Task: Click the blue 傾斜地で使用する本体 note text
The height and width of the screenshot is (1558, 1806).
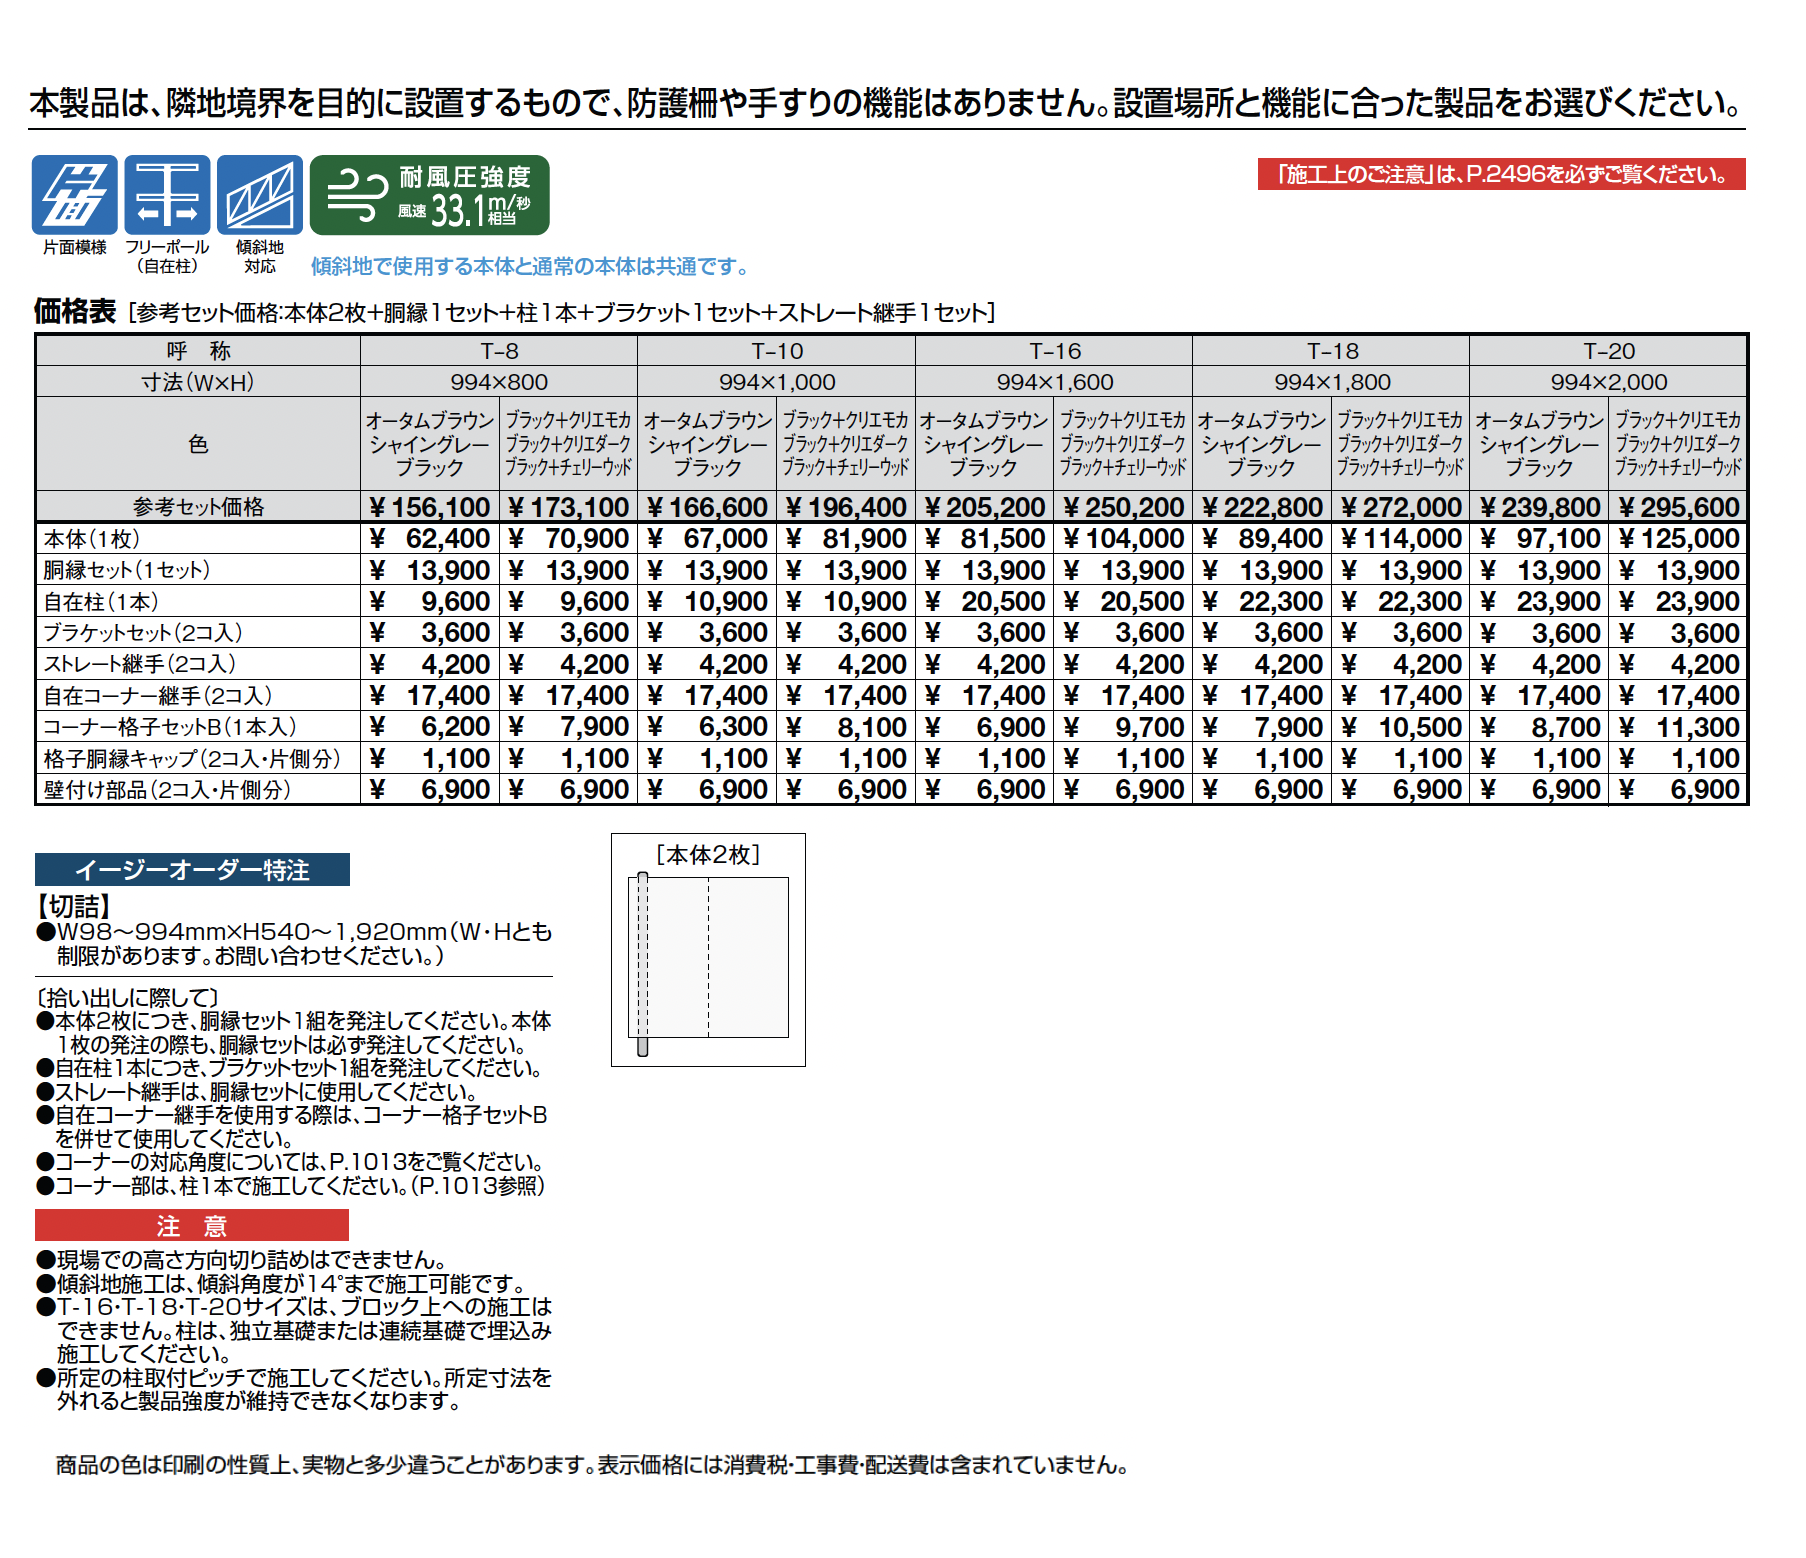Action: coord(529,267)
